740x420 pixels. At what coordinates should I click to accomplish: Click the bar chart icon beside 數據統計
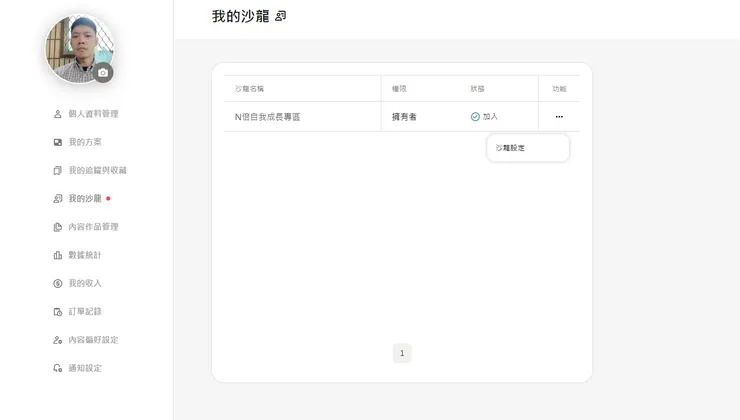(58, 255)
